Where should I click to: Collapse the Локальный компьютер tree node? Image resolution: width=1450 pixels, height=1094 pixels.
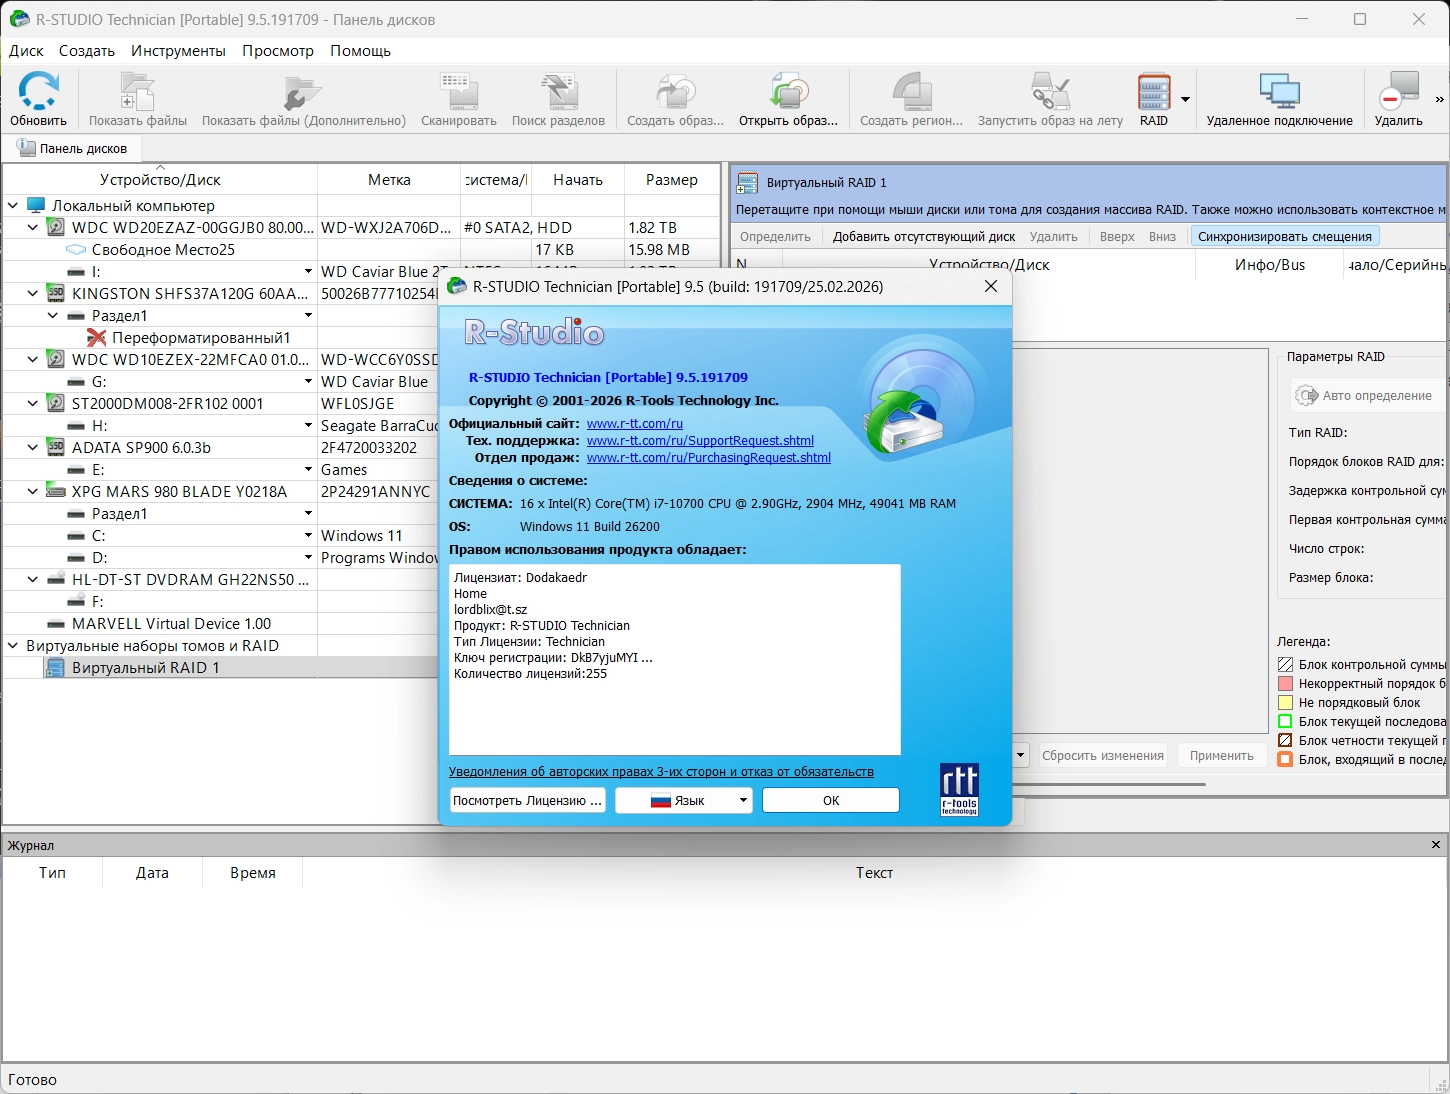click(x=13, y=205)
